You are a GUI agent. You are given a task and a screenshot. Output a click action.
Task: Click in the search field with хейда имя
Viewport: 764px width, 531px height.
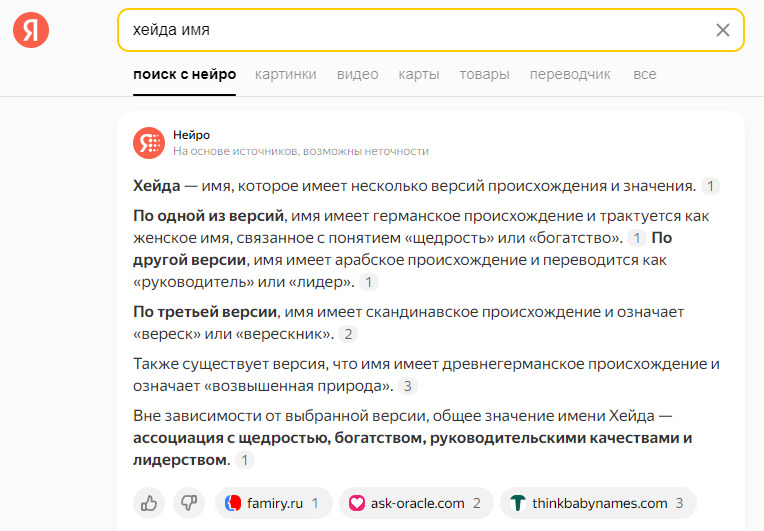(400, 30)
